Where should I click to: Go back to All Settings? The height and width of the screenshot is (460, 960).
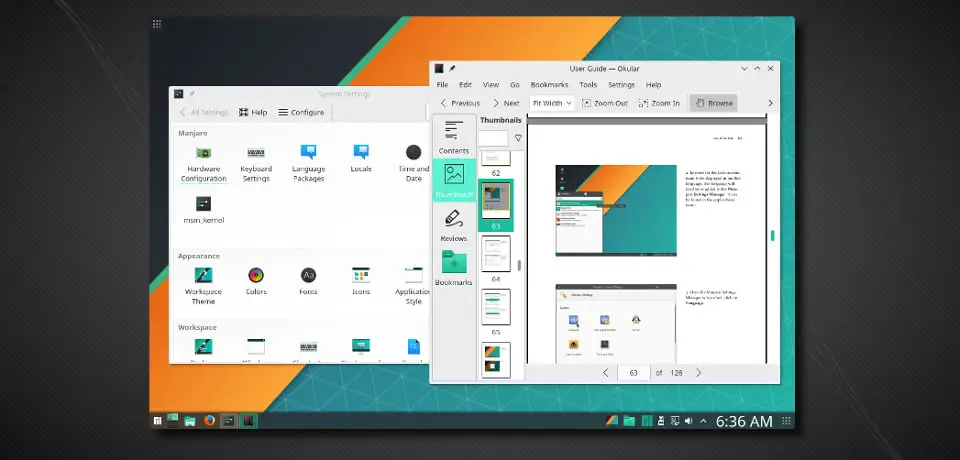(203, 112)
